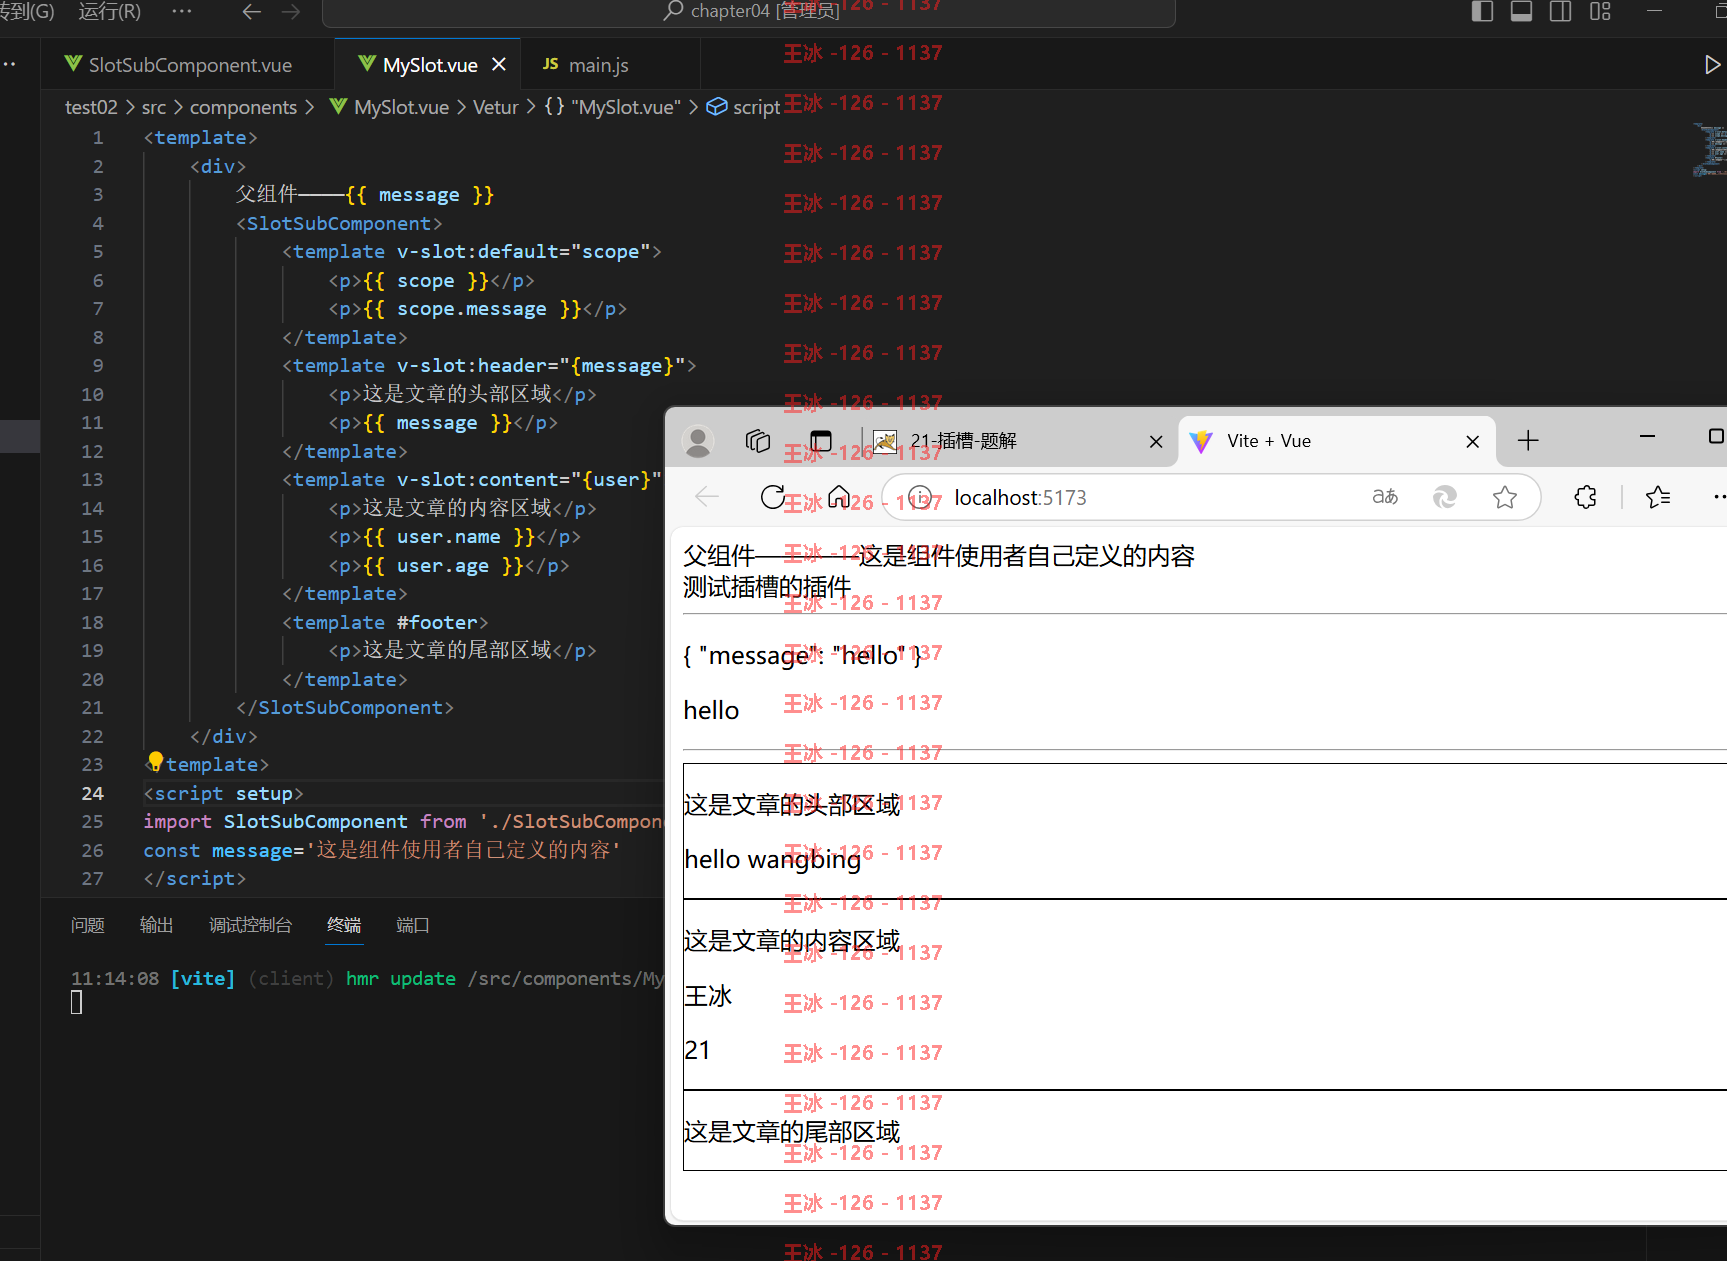The height and width of the screenshot is (1261, 1727).
Task: Go forward in VS Code navigation history
Action: point(291,12)
